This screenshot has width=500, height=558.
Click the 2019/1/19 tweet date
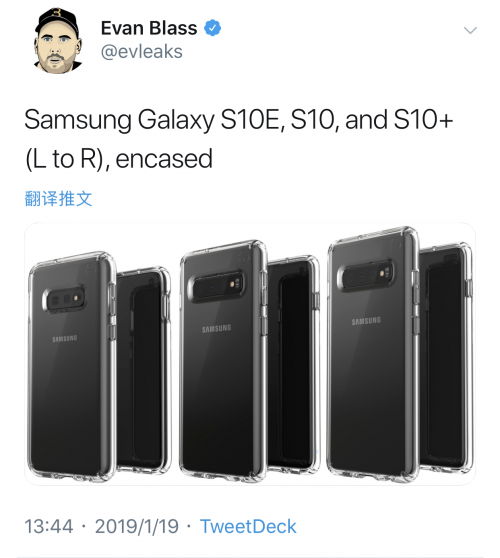point(137,526)
